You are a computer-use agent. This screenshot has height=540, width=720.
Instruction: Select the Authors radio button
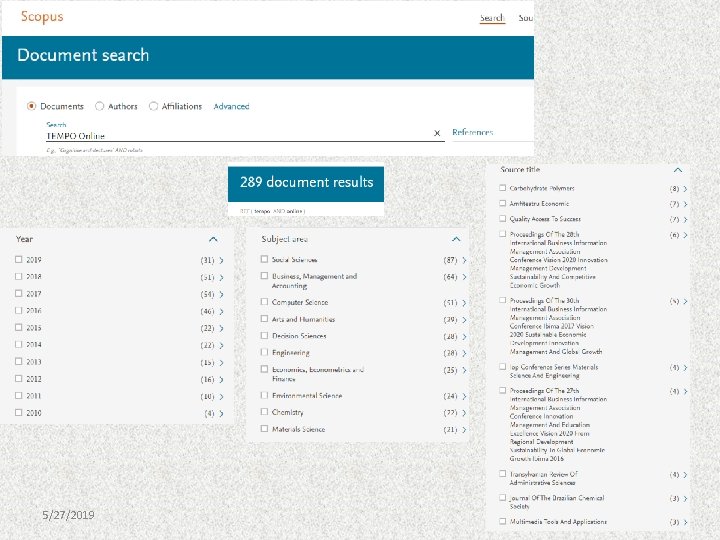(99, 106)
